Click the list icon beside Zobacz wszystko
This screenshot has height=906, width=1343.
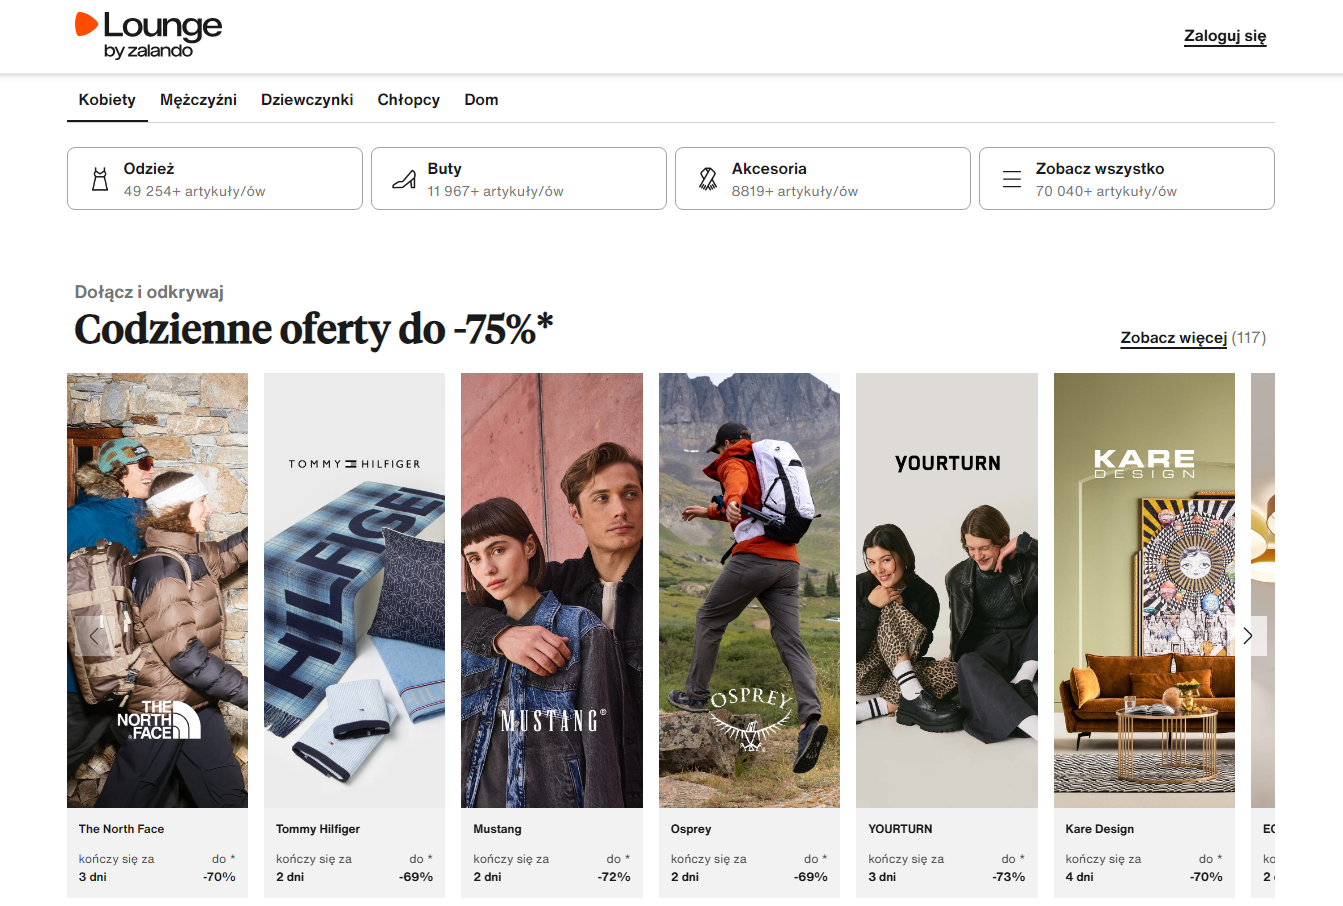coord(1012,179)
